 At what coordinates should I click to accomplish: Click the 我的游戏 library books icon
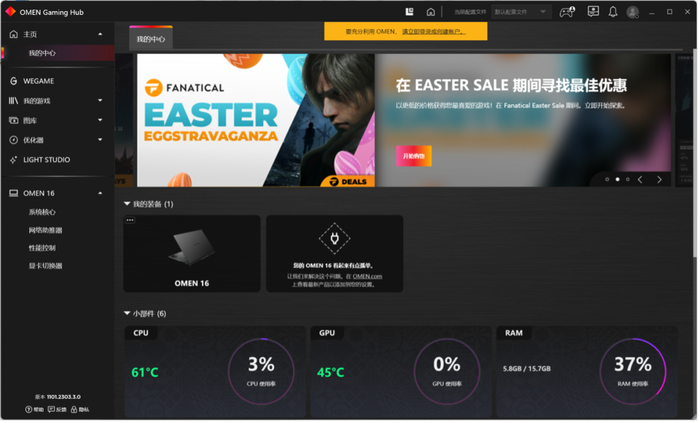[x=13, y=101]
